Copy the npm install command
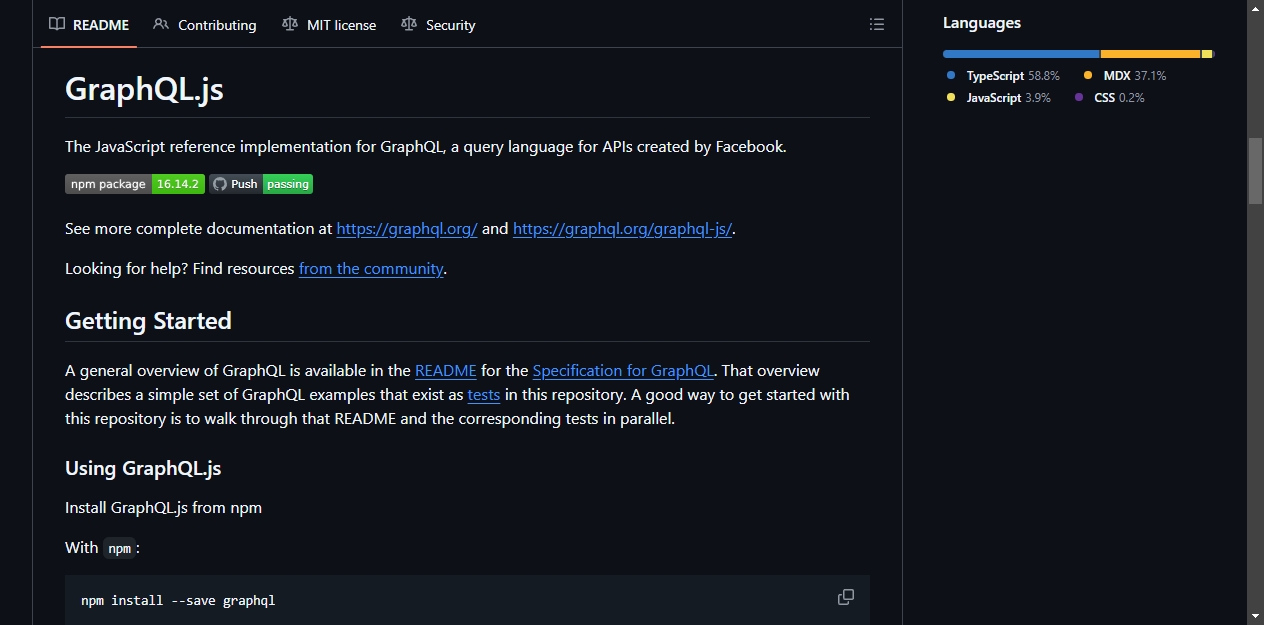Image resolution: width=1264 pixels, height=625 pixels. [x=846, y=597]
